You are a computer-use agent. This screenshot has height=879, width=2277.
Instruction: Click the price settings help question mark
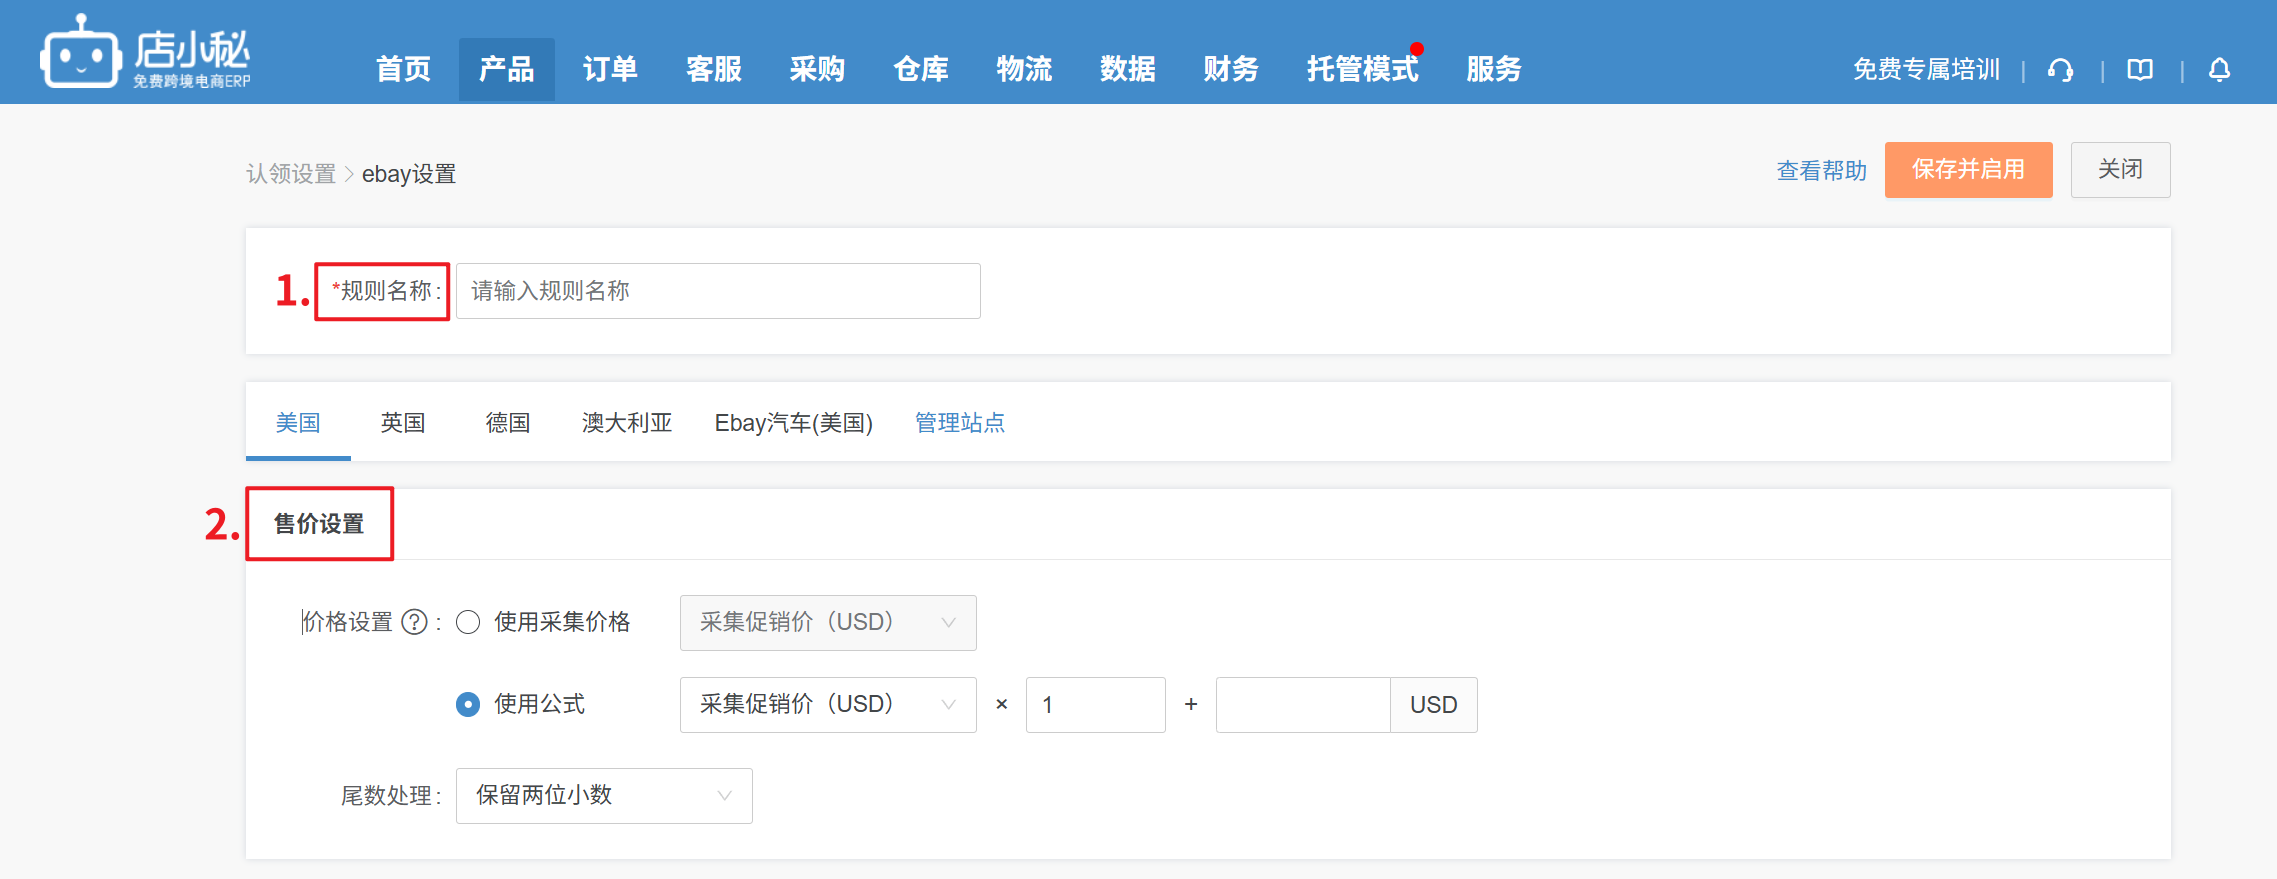pos(414,622)
